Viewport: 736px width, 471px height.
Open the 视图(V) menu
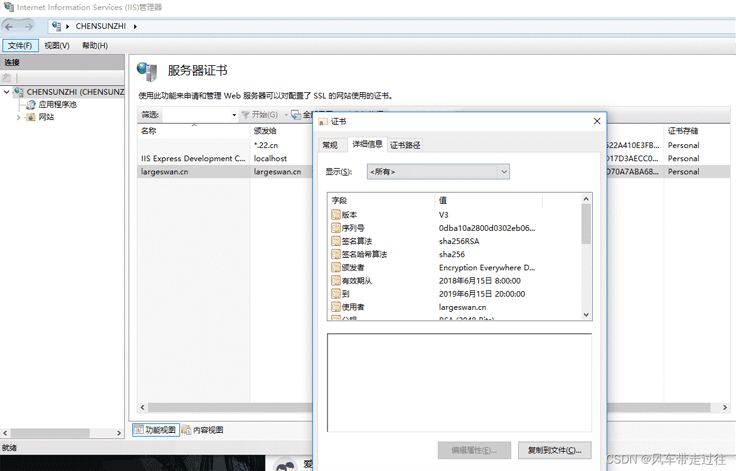[57, 46]
